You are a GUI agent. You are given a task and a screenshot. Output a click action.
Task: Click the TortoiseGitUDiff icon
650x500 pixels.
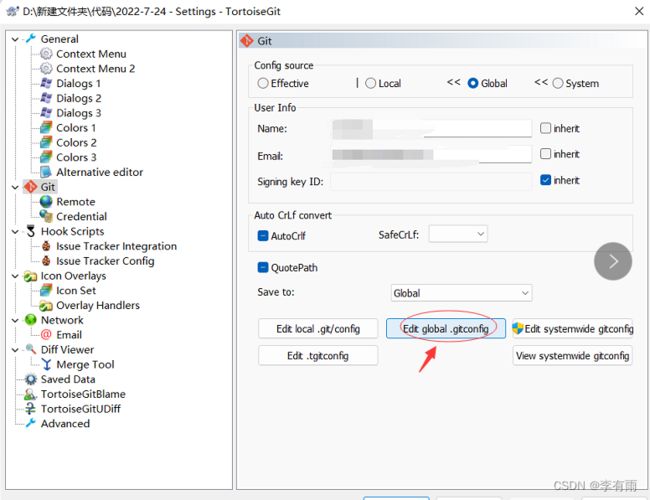pyautogui.click(x=31, y=409)
